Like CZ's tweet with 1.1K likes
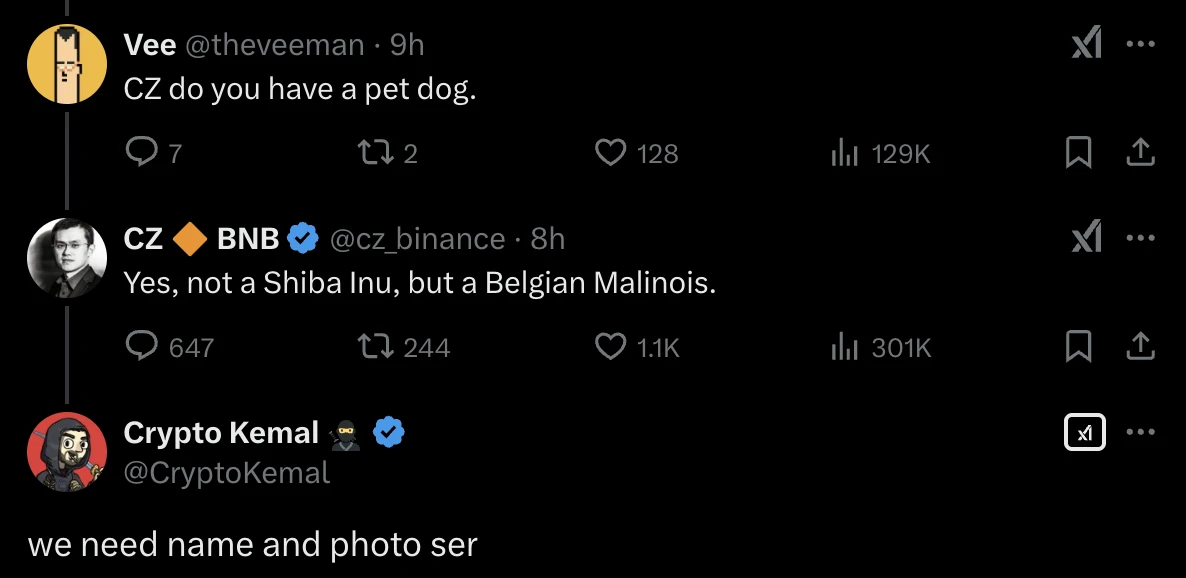Image resolution: width=1186 pixels, height=578 pixels. 610,346
